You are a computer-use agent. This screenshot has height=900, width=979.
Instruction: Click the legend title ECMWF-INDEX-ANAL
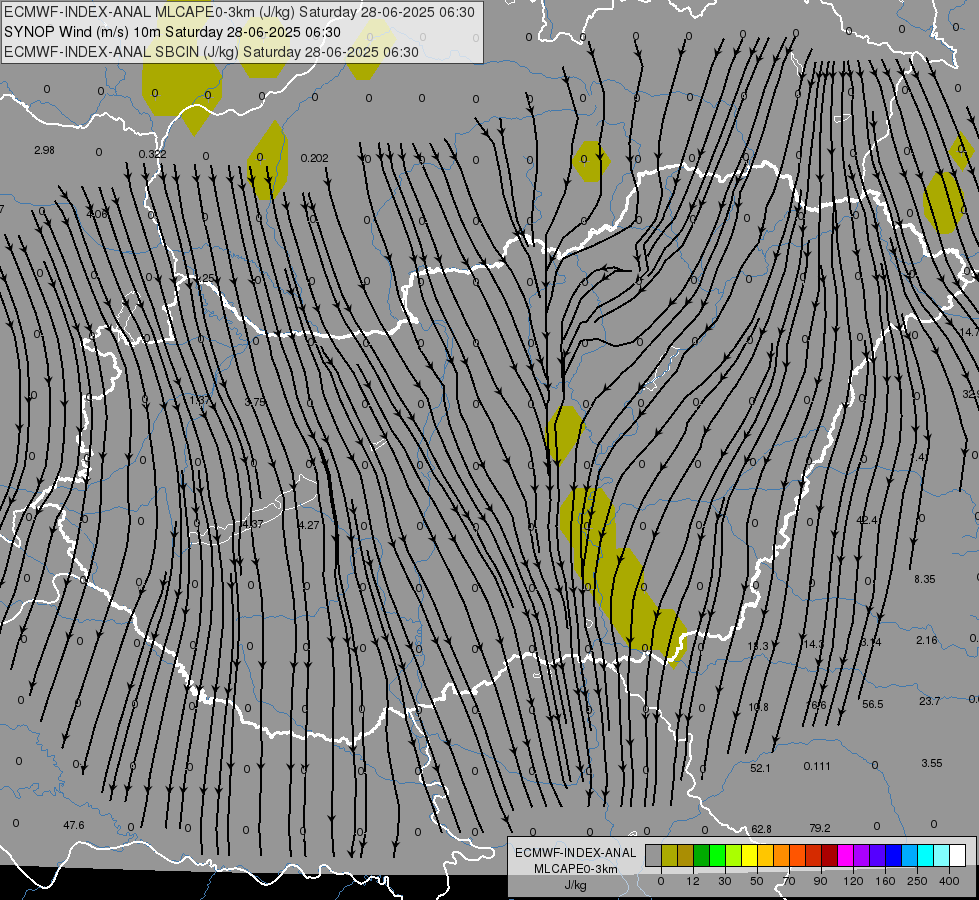point(576,853)
